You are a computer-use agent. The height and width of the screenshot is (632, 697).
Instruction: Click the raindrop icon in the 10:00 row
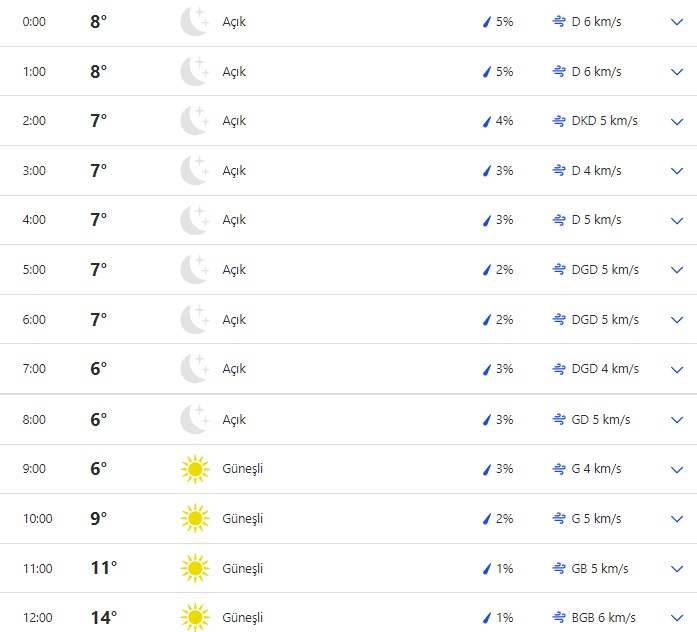click(x=487, y=519)
